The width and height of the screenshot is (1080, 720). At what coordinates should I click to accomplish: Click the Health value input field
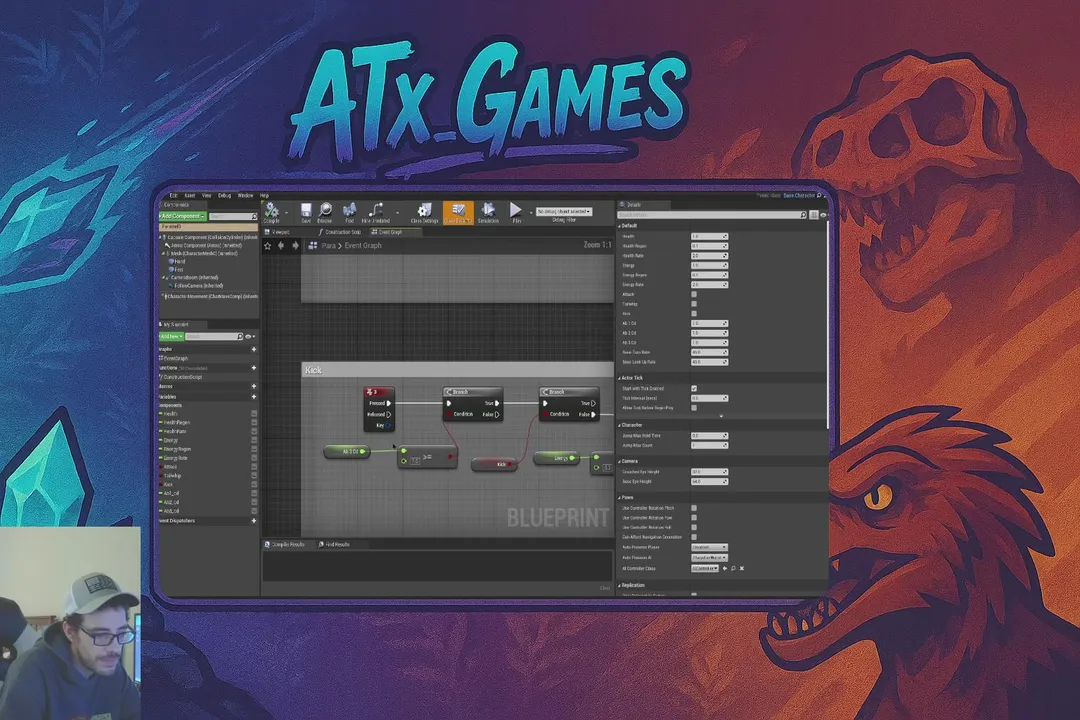point(709,236)
